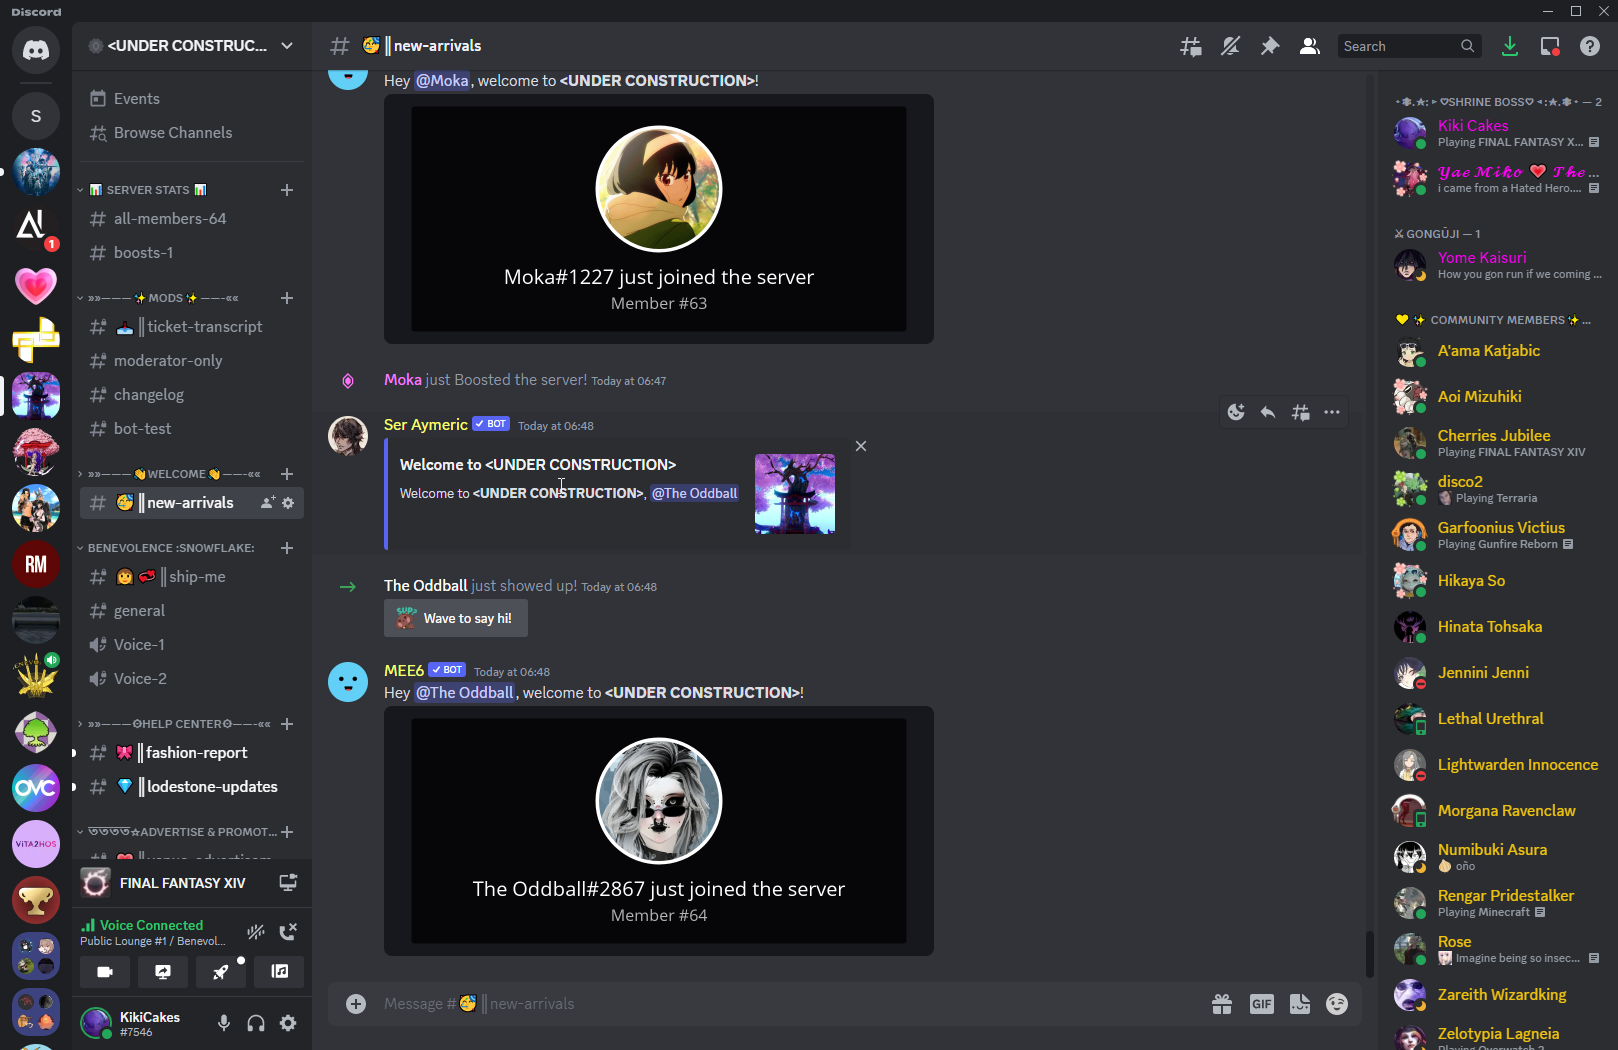The image size is (1618, 1050).
Task: Create thread from Ser Aymeric's message
Action: point(1300,412)
